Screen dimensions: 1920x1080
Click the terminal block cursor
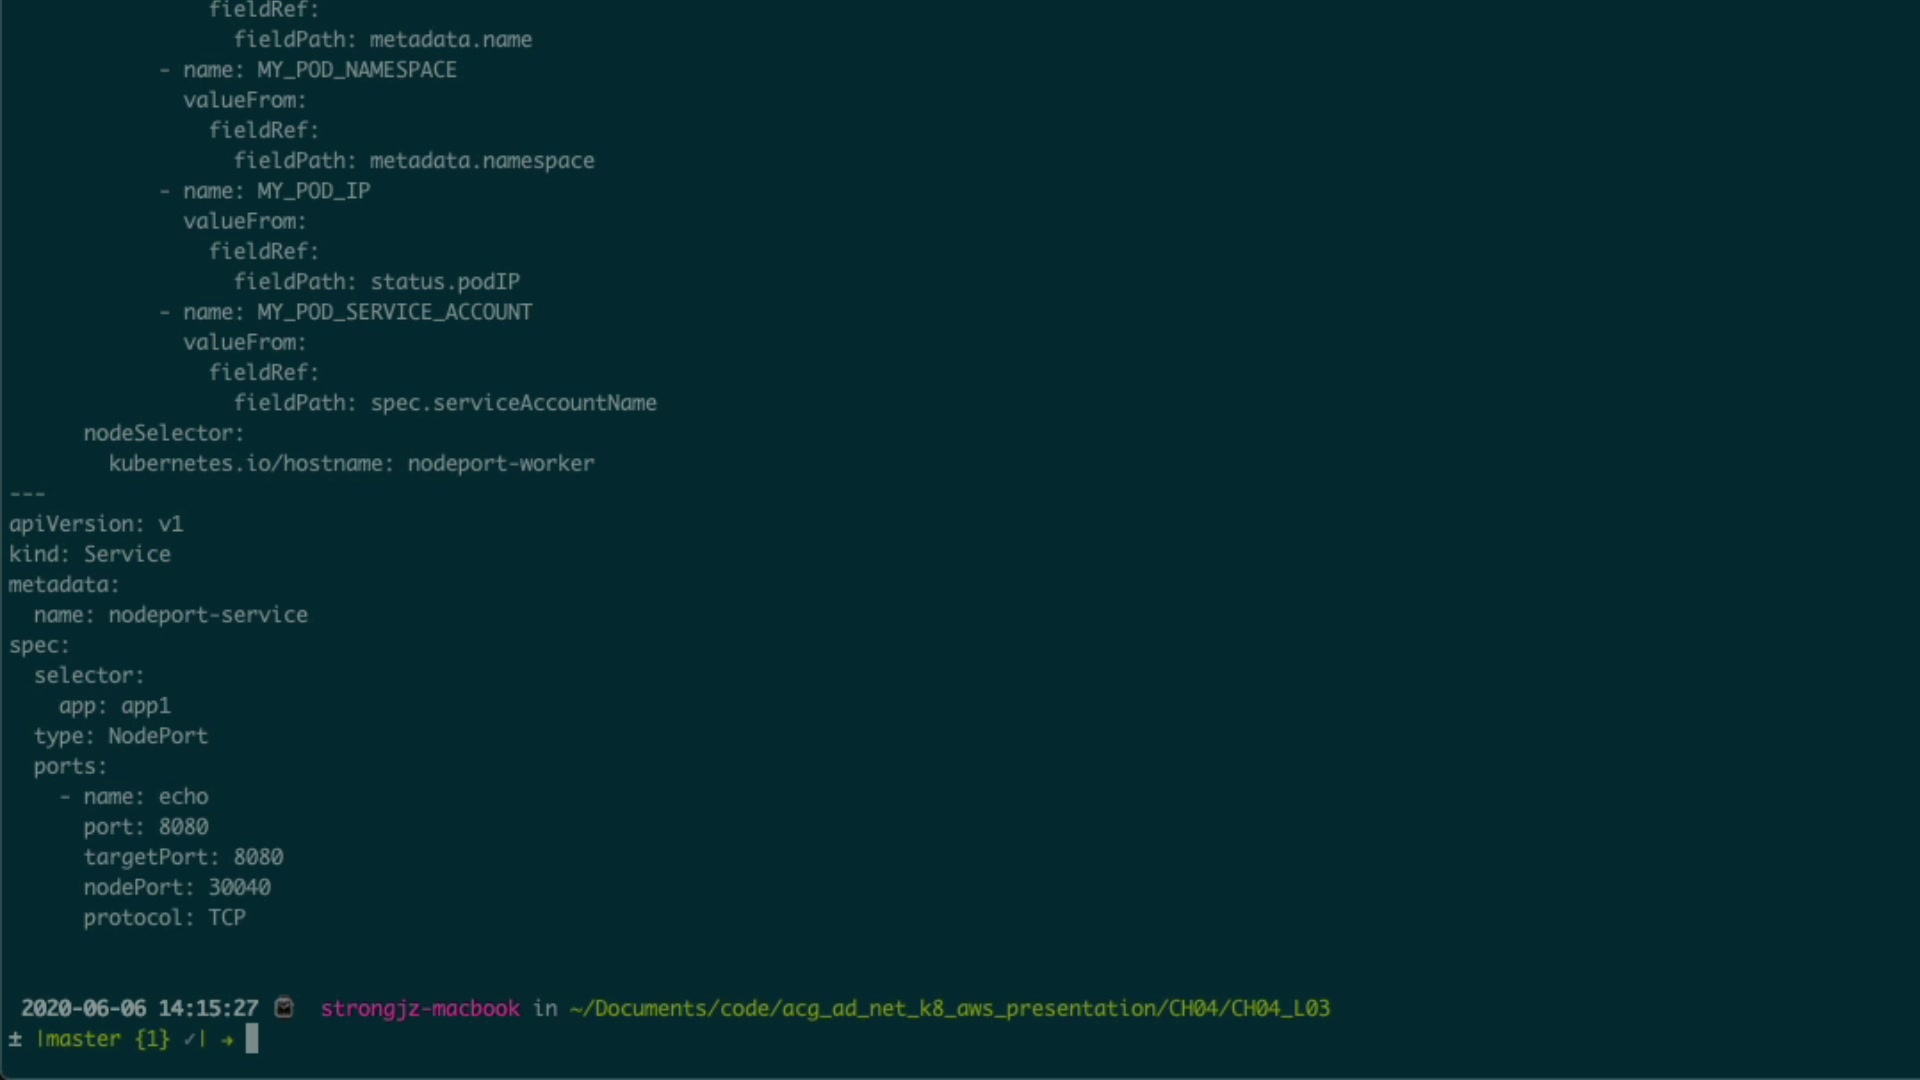252,1039
